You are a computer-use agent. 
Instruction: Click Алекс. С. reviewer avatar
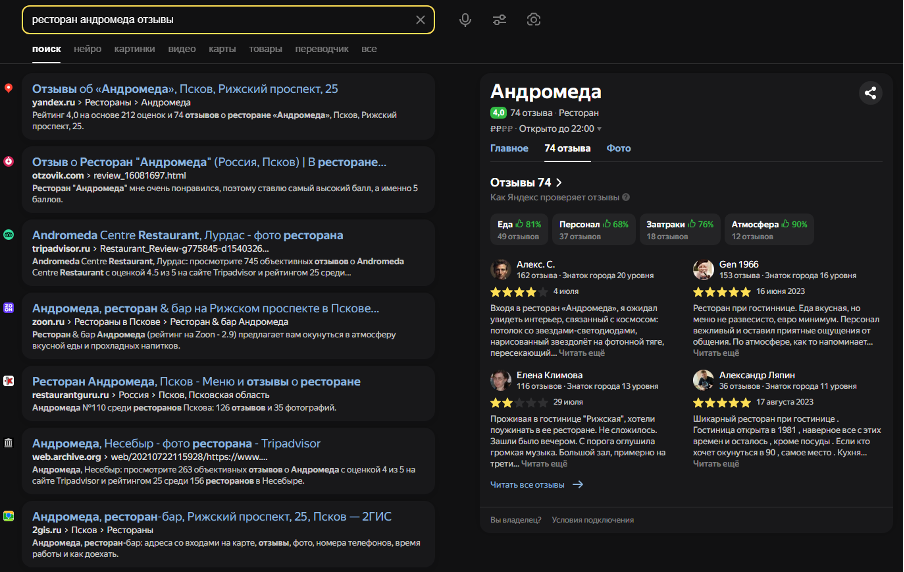pyautogui.click(x=501, y=269)
